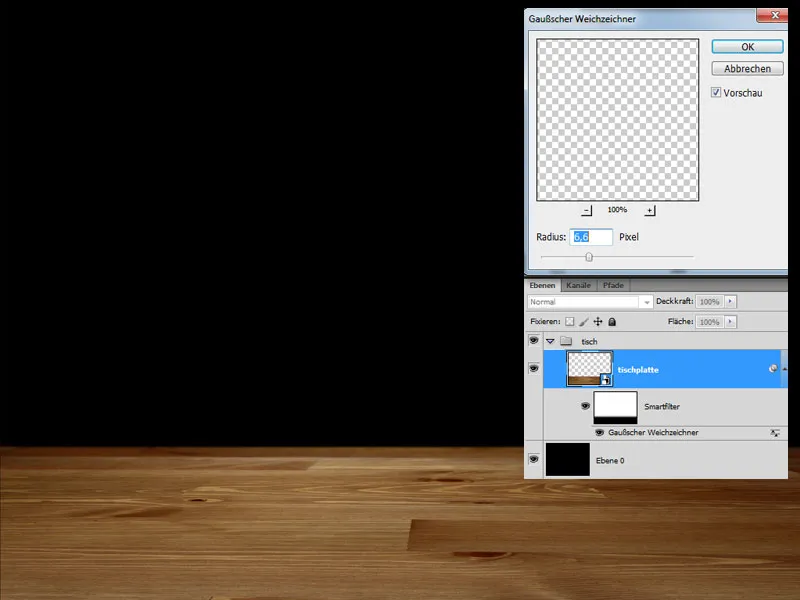This screenshot has height=600, width=800.
Task: Click the tisch group folder icon
Action: pos(566,341)
